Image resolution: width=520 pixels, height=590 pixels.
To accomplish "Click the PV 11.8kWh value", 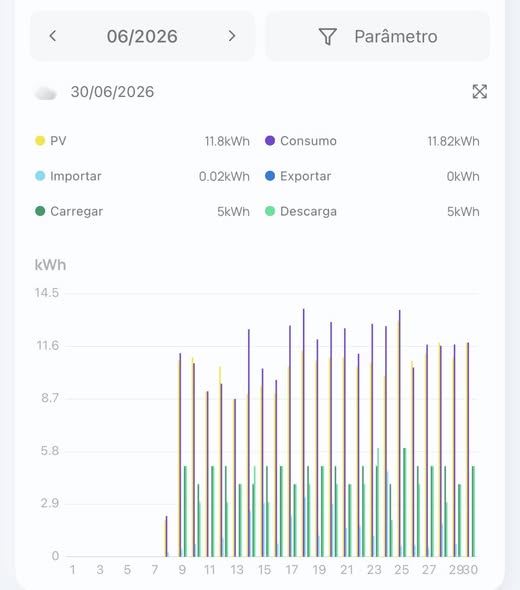I will [227, 141].
